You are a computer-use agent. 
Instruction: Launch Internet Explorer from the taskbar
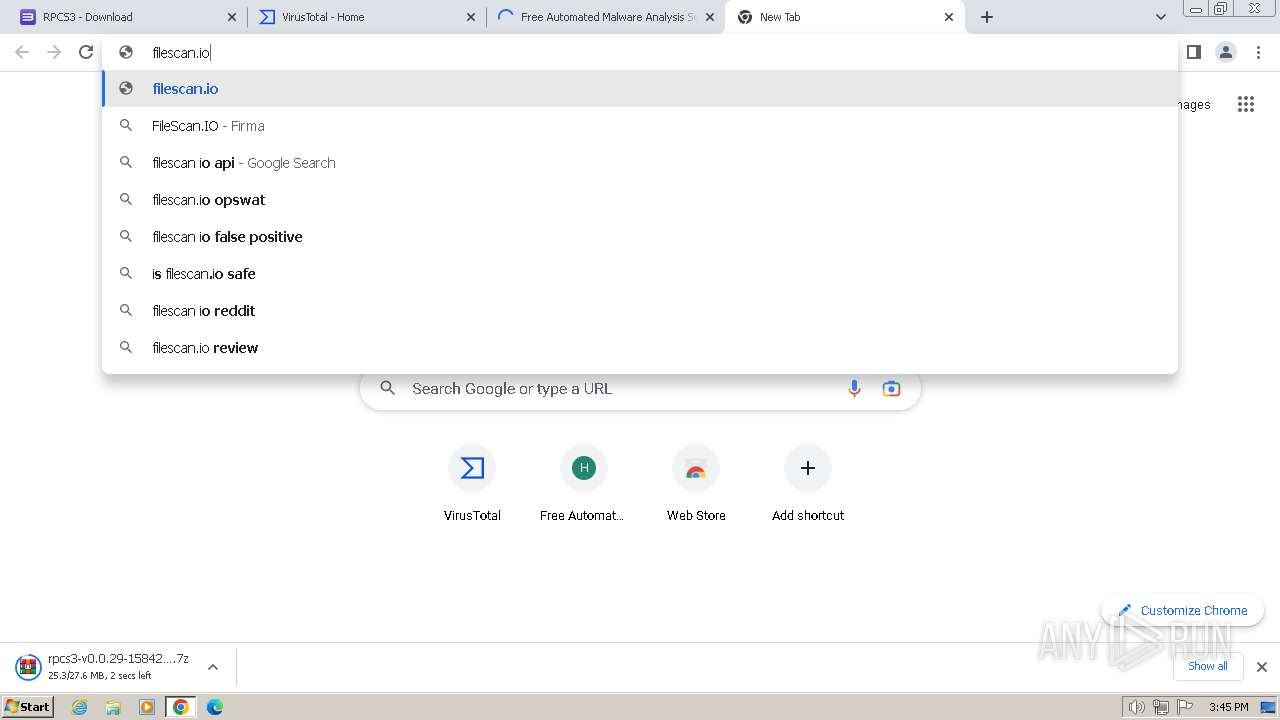(x=79, y=707)
